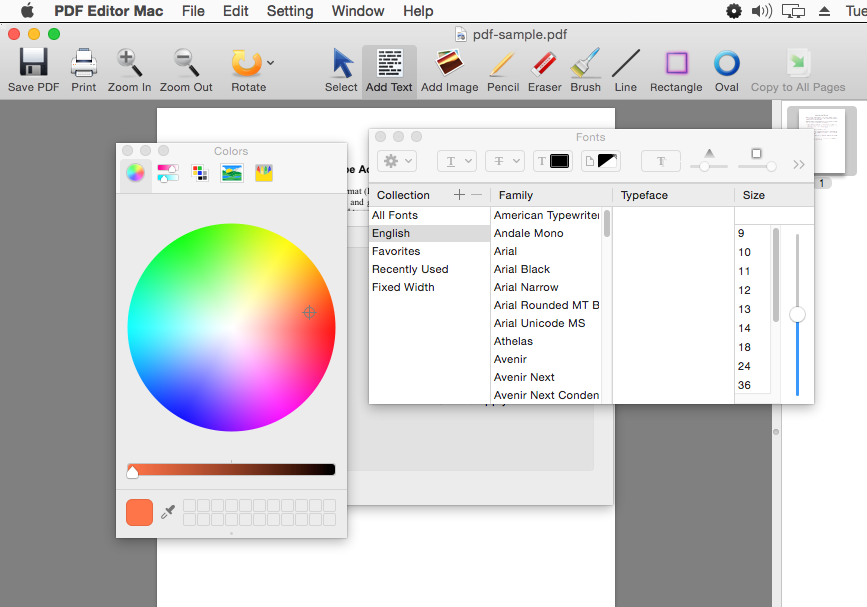Click the Save PDF toolbar icon
Viewport: 867px width, 607px height.
33,62
